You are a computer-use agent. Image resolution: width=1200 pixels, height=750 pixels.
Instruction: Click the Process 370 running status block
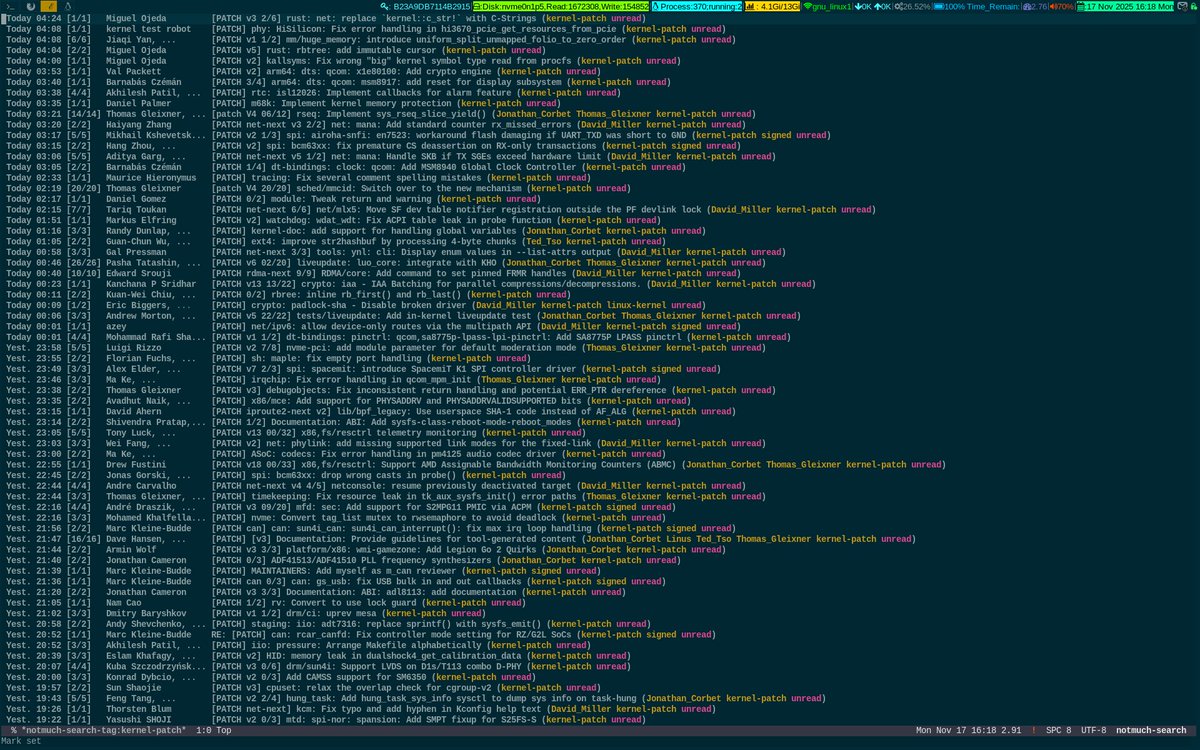coord(698,6)
